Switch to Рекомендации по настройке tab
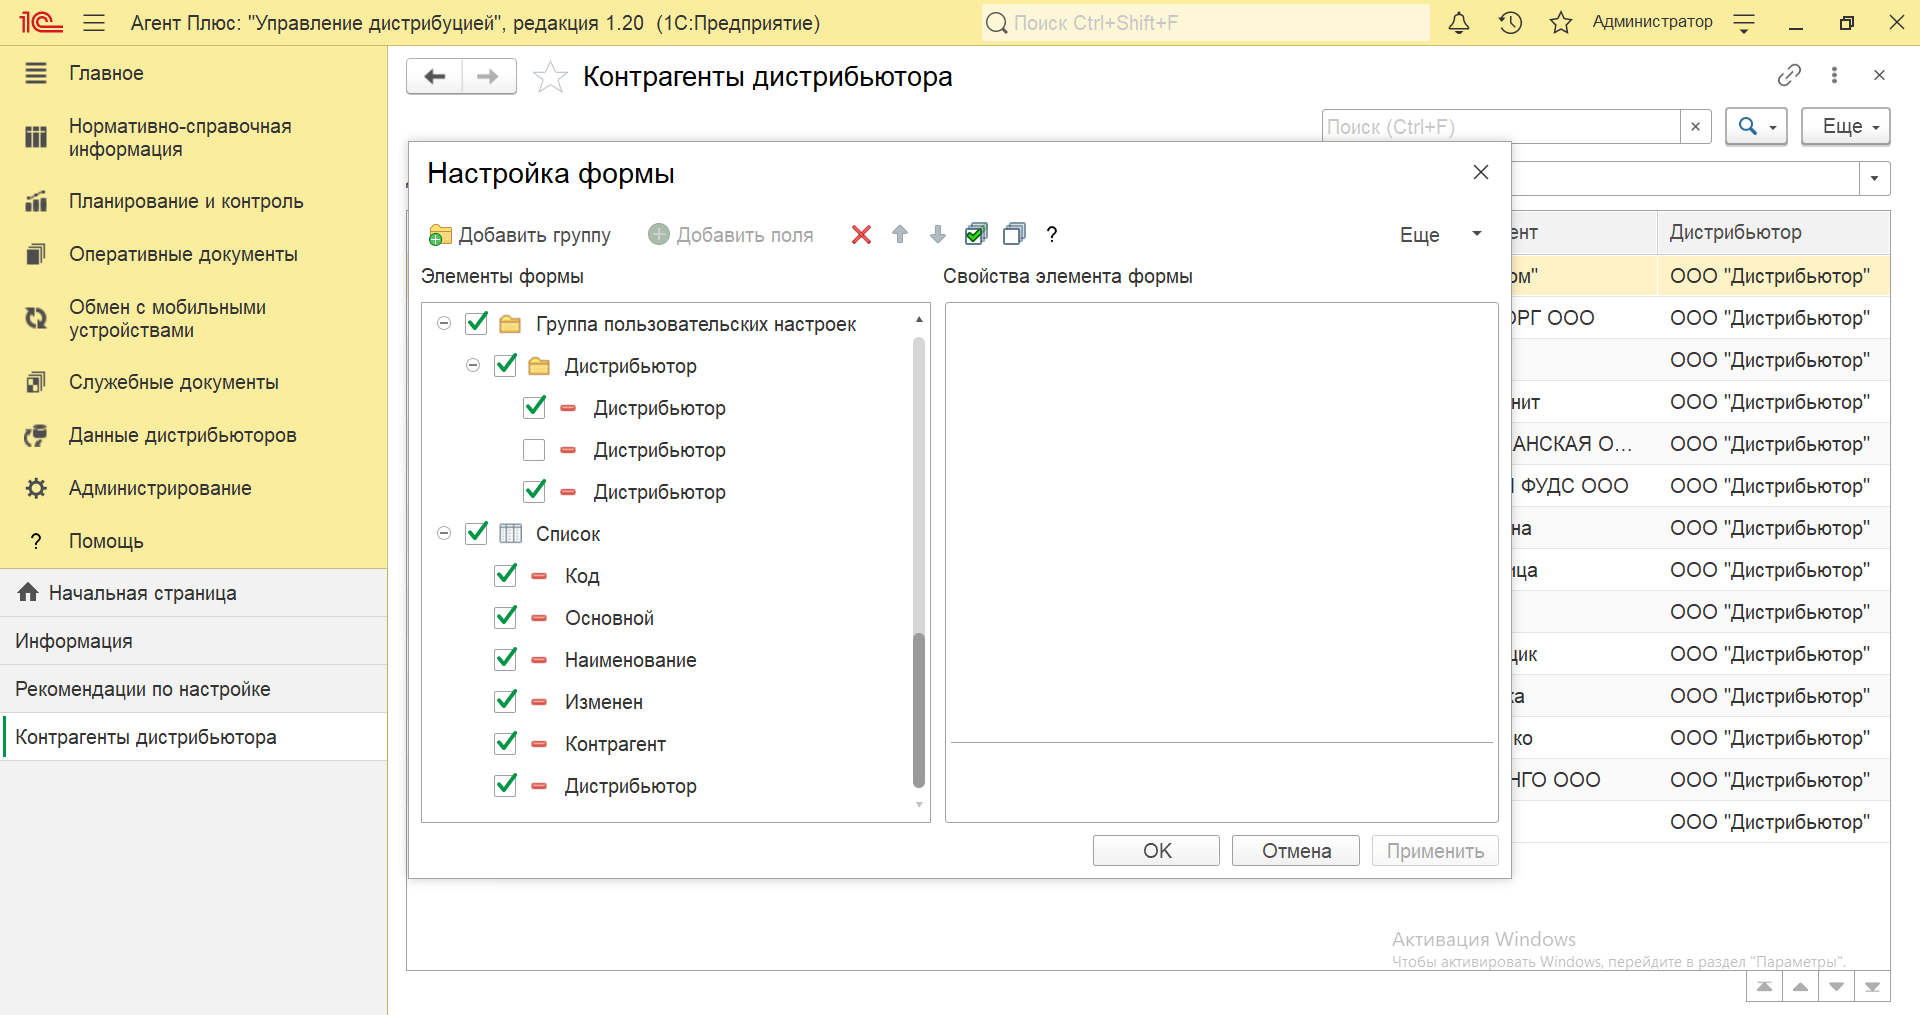 tap(193, 689)
